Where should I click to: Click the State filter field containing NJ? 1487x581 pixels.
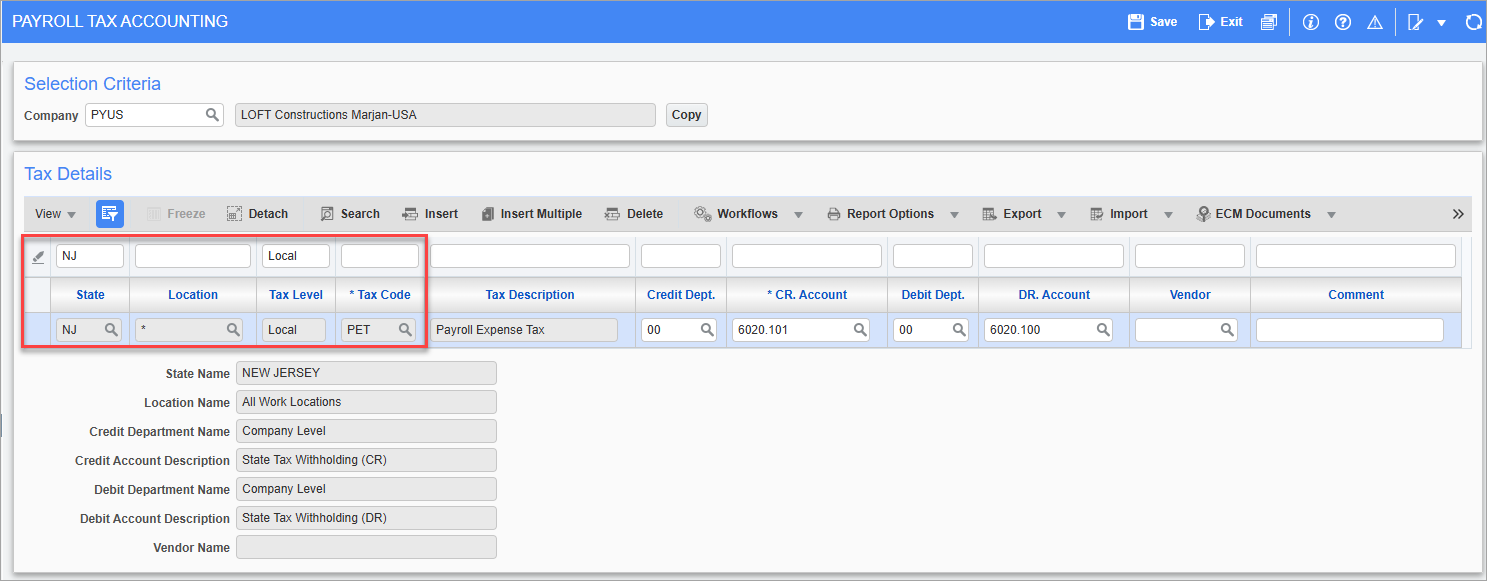pyautogui.click(x=90, y=256)
